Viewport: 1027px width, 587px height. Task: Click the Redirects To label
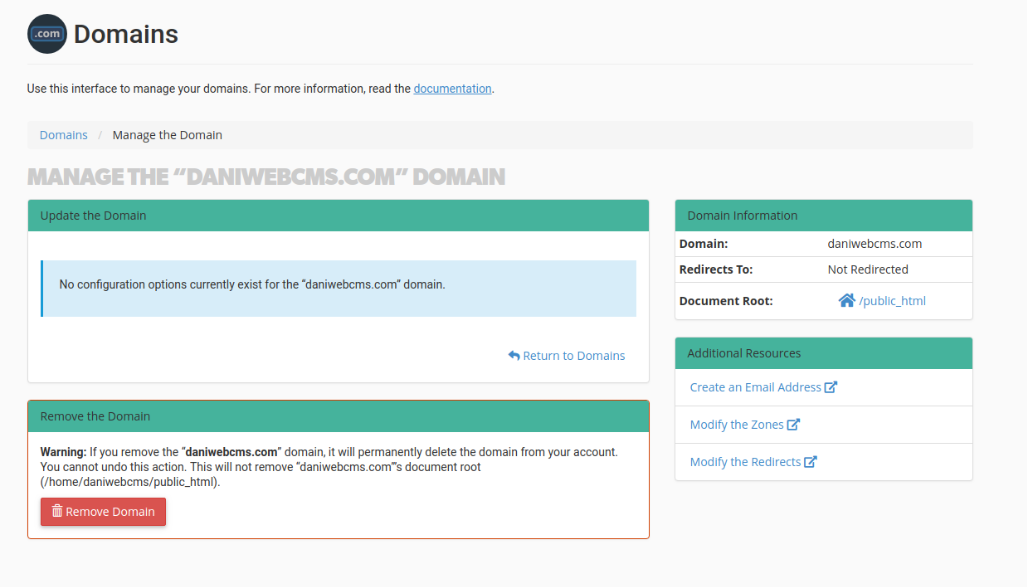point(716,269)
